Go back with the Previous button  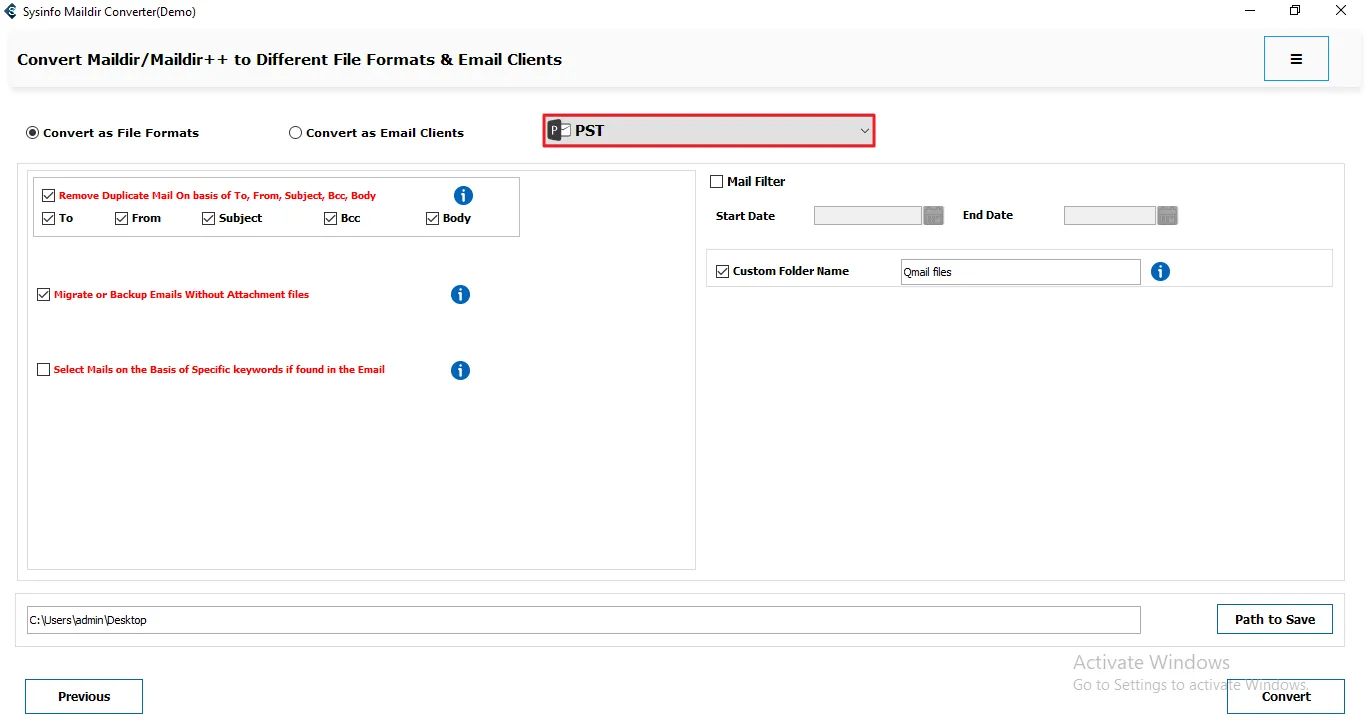click(x=84, y=697)
